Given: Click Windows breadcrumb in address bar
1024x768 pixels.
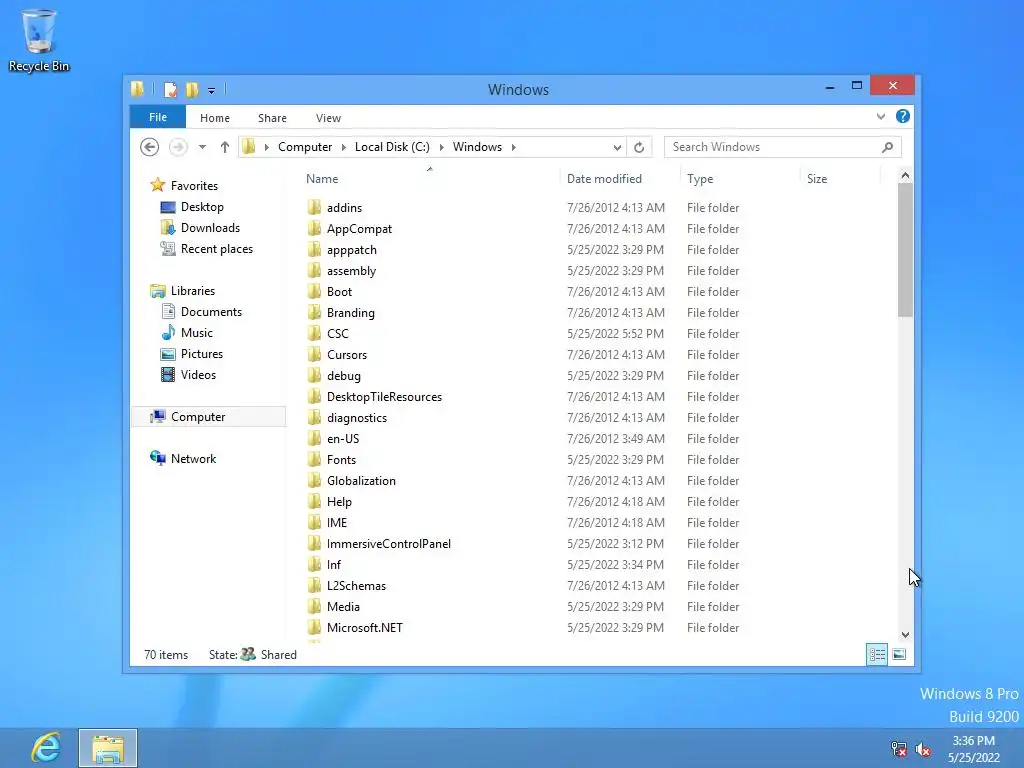Looking at the screenshot, I should (477, 147).
